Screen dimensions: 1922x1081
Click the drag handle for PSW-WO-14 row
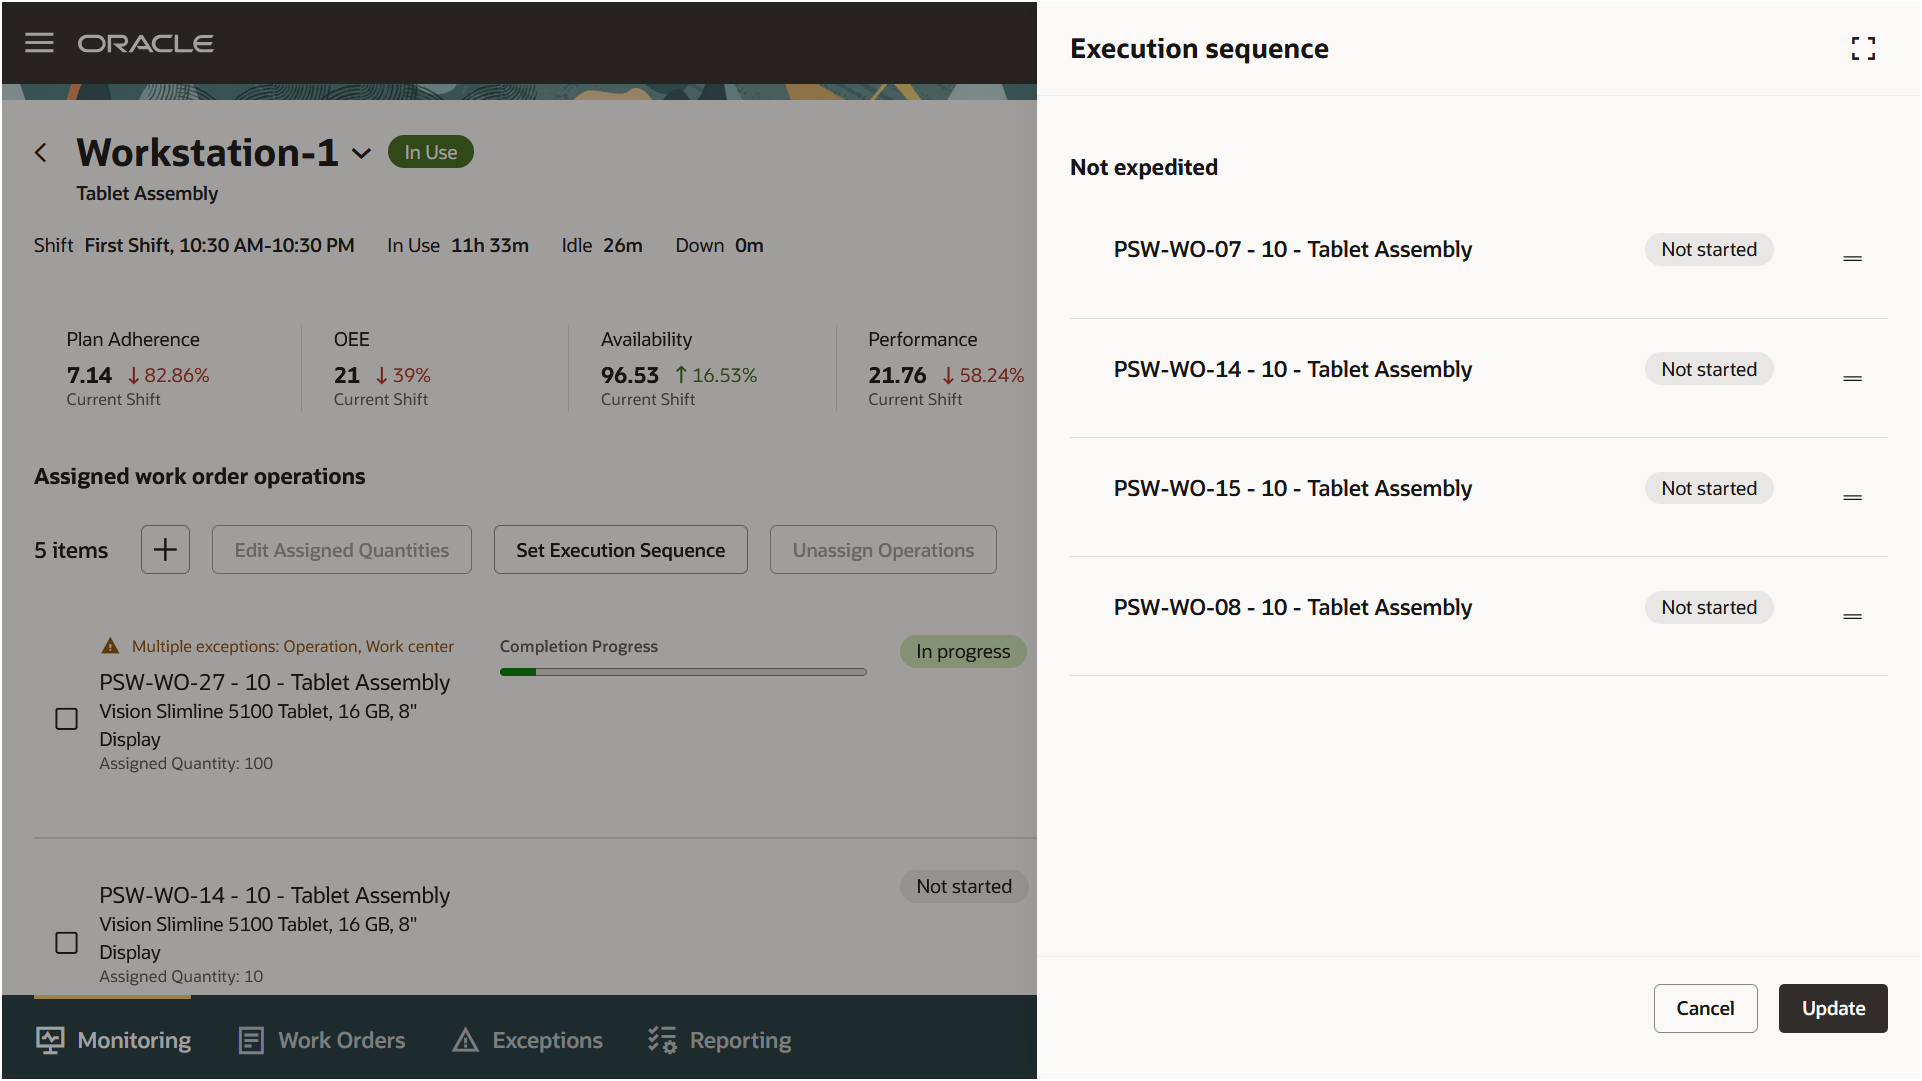pyautogui.click(x=1852, y=379)
